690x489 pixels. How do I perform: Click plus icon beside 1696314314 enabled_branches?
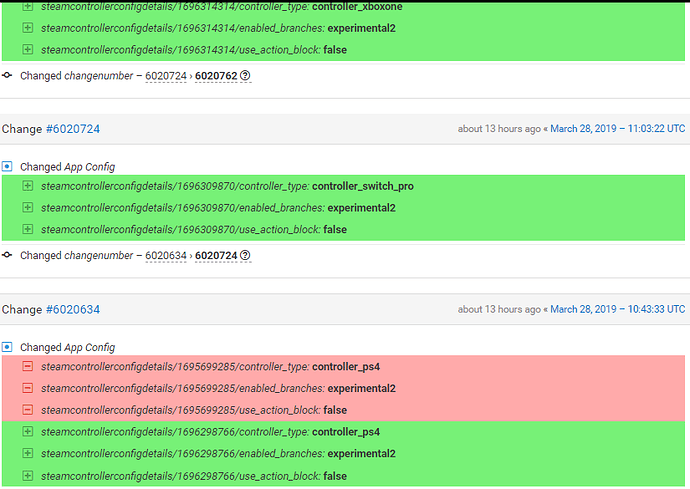pos(28,28)
